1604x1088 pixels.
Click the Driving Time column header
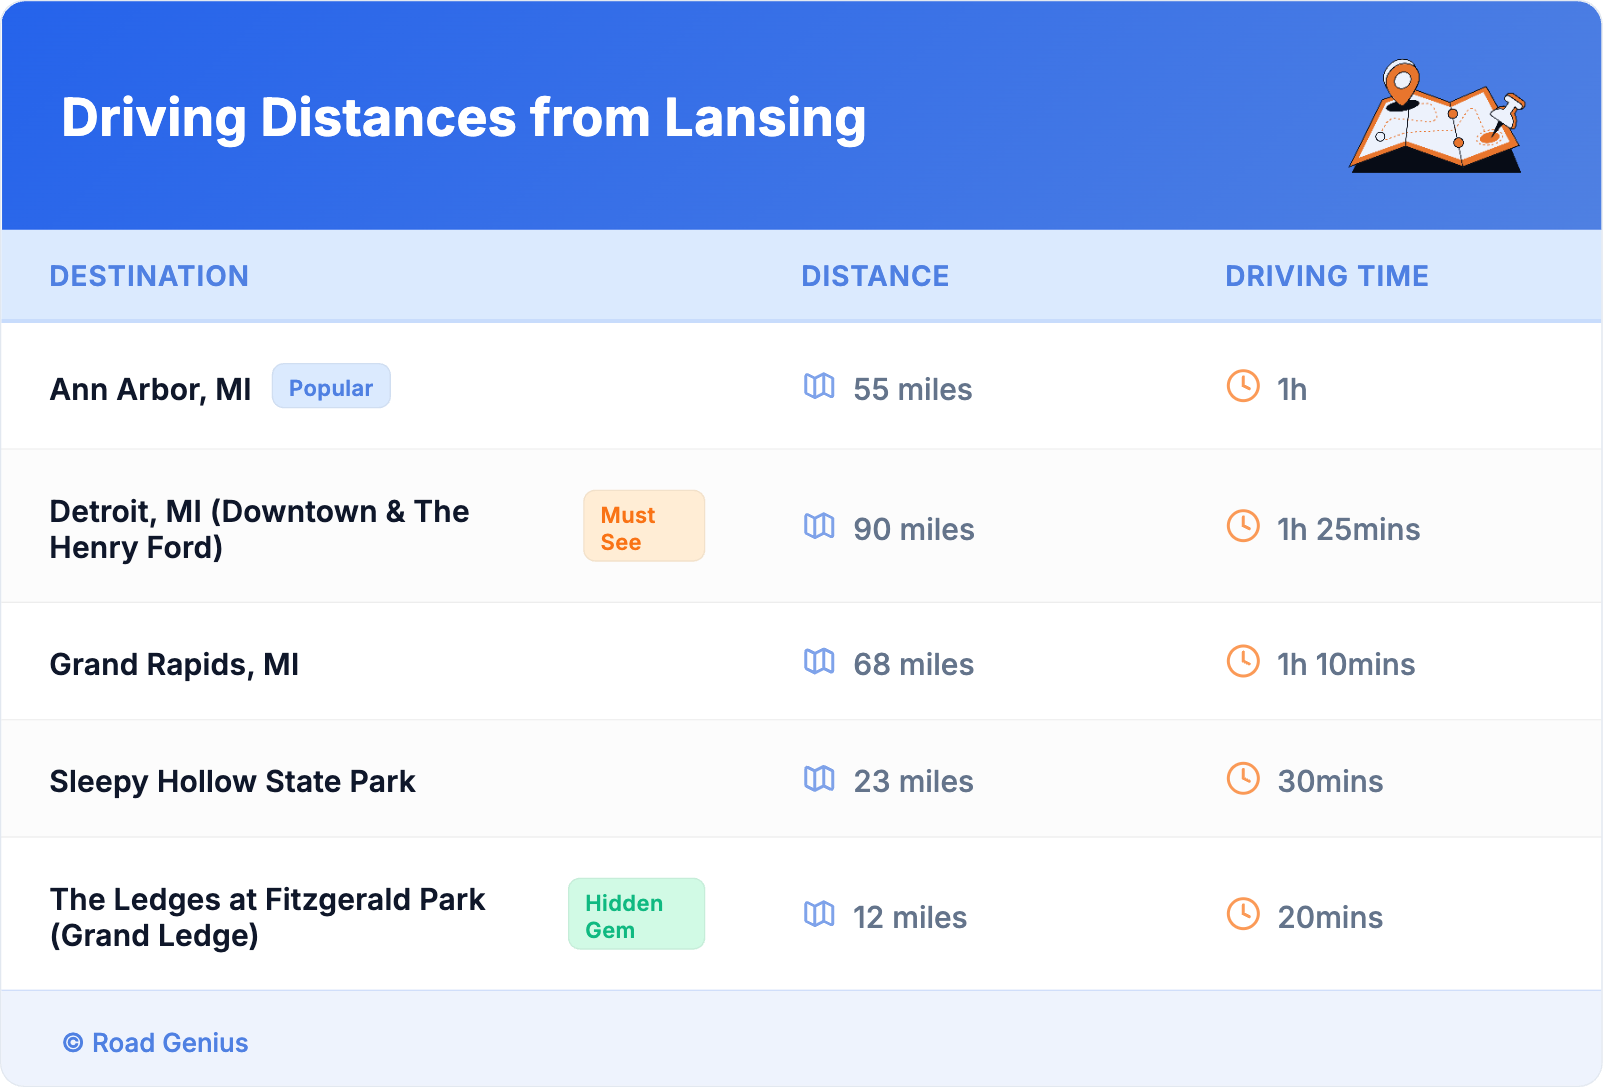coord(1327,276)
